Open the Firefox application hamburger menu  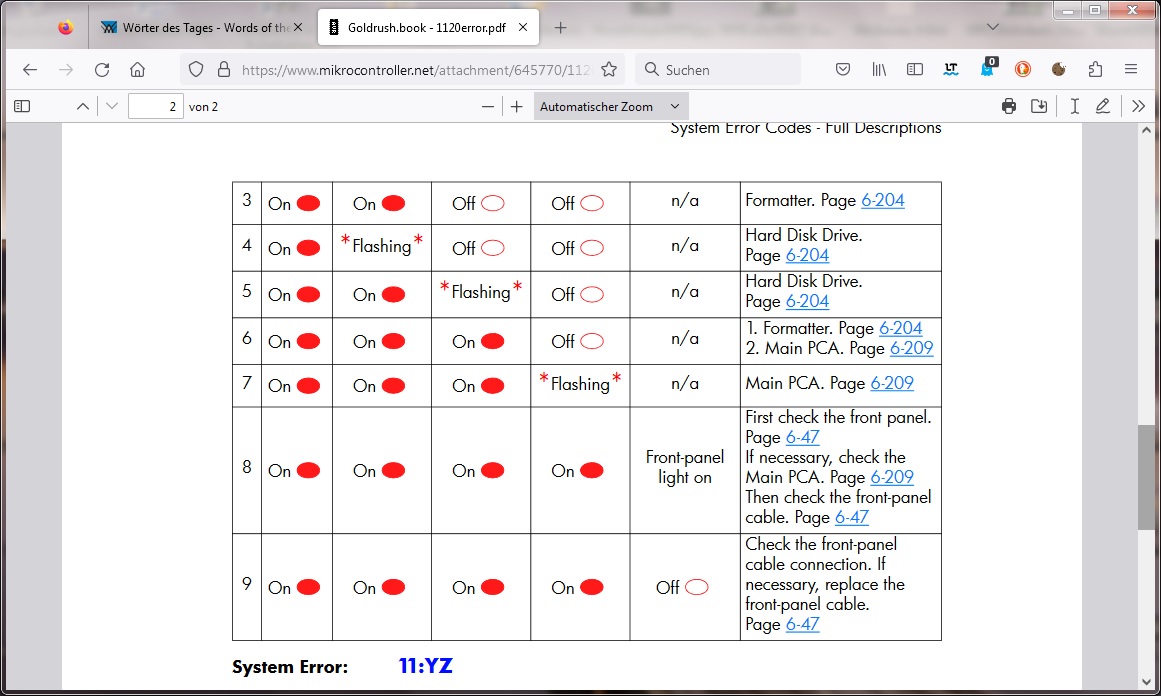(x=1131, y=70)
